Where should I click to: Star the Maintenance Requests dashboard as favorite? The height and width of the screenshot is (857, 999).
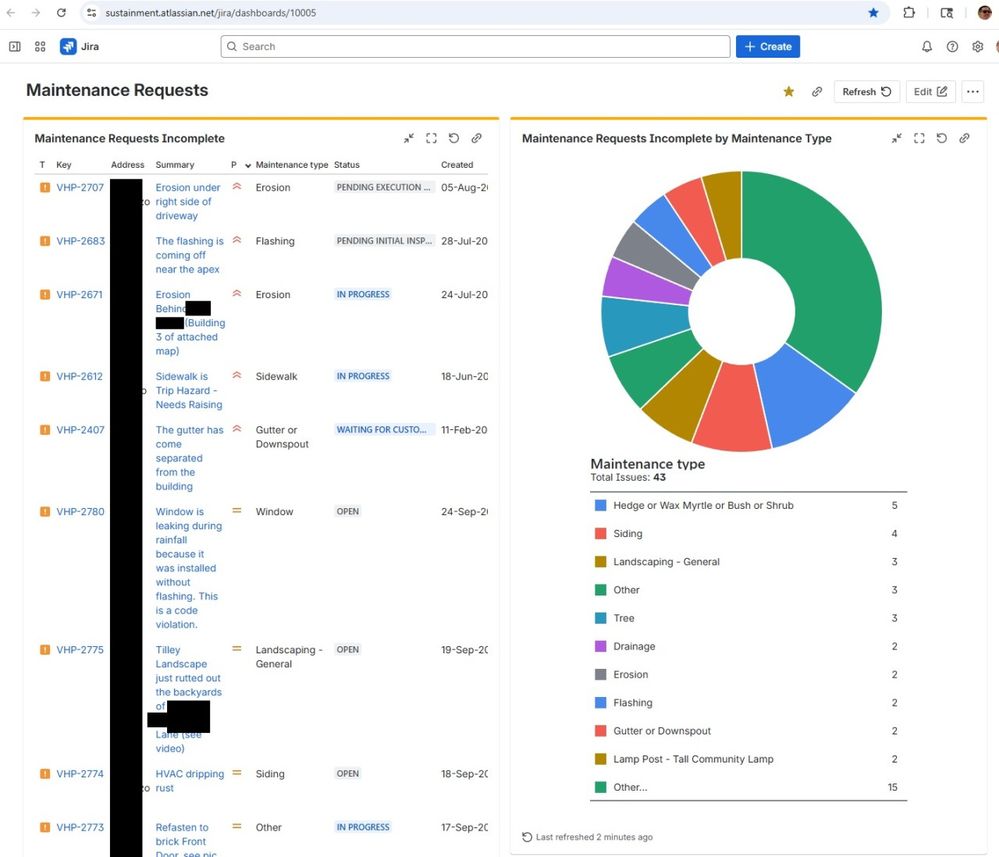[788, 91]
